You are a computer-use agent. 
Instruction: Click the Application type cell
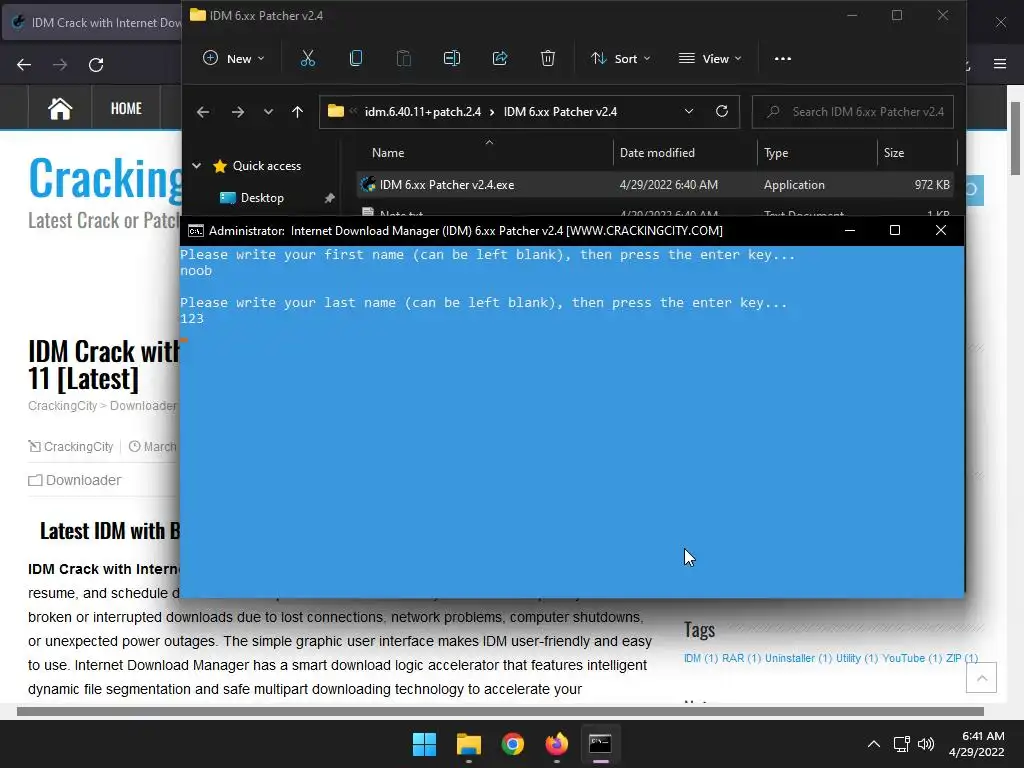[794, 185]
